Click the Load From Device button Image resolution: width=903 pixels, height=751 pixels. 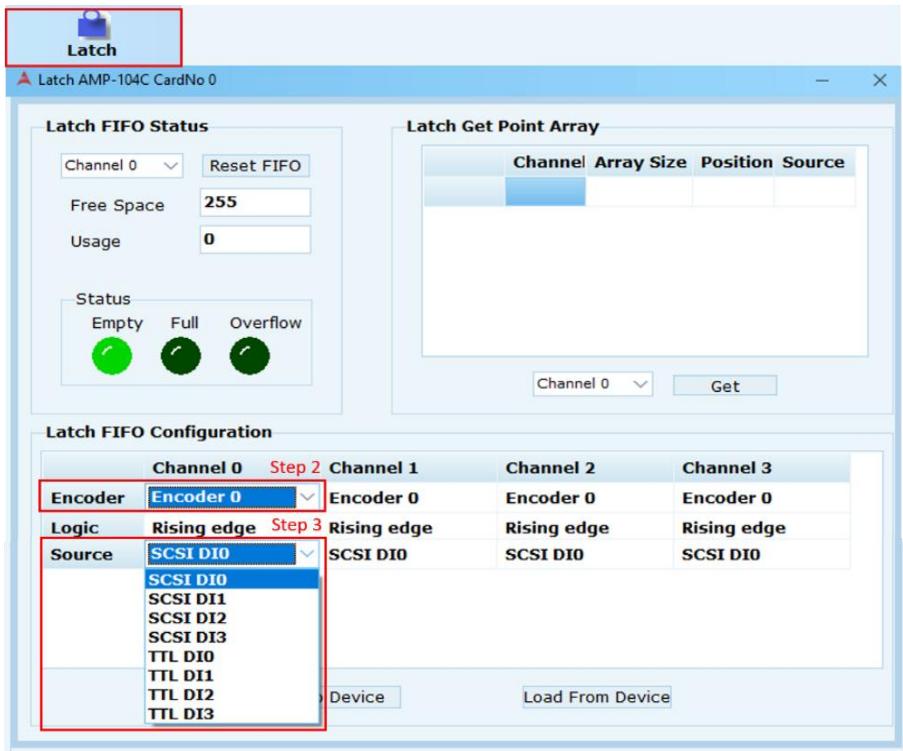click(x=597, y=697)
